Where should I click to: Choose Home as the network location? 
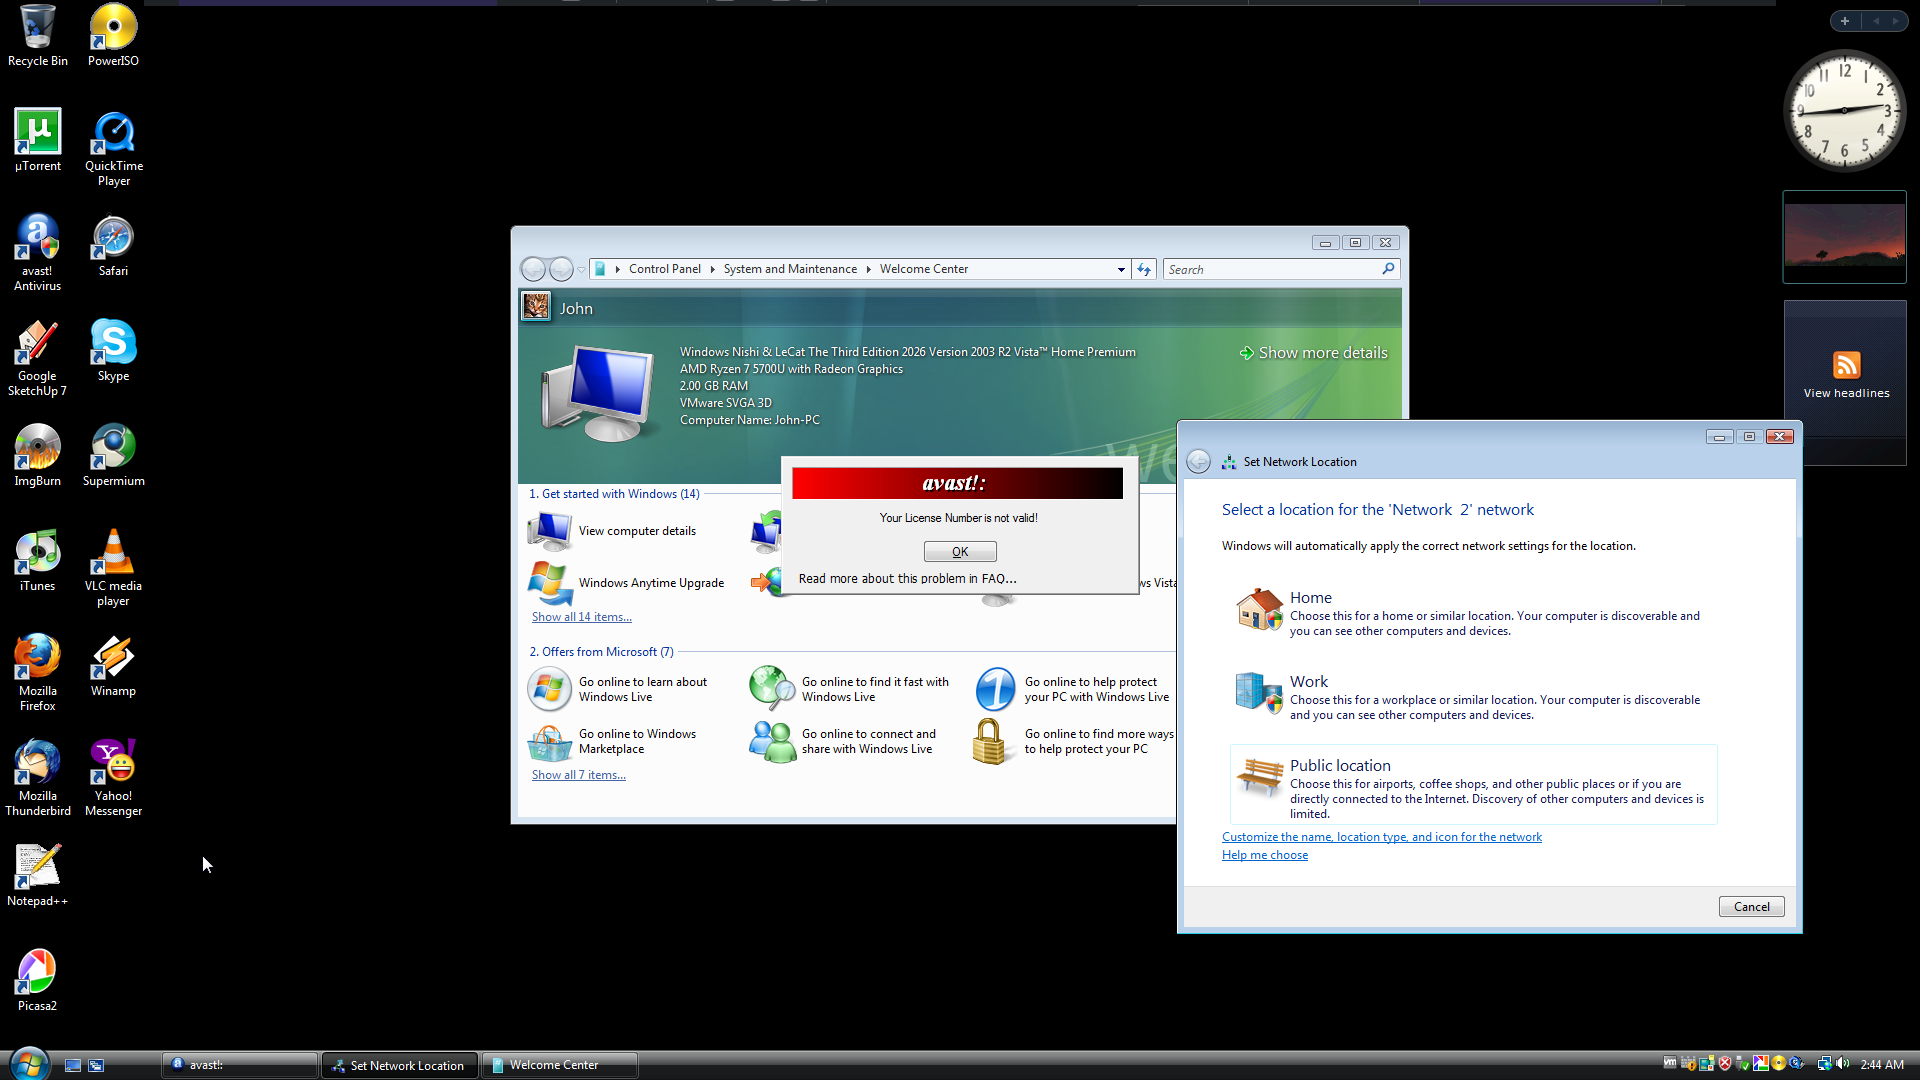(x=1473, y=612)
